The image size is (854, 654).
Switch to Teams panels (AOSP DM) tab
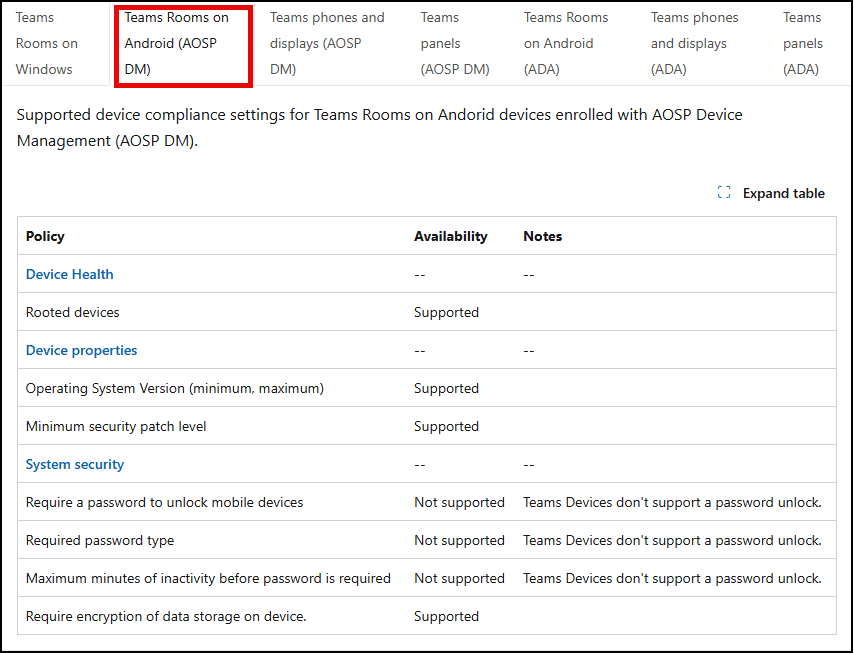pos(454,44)
